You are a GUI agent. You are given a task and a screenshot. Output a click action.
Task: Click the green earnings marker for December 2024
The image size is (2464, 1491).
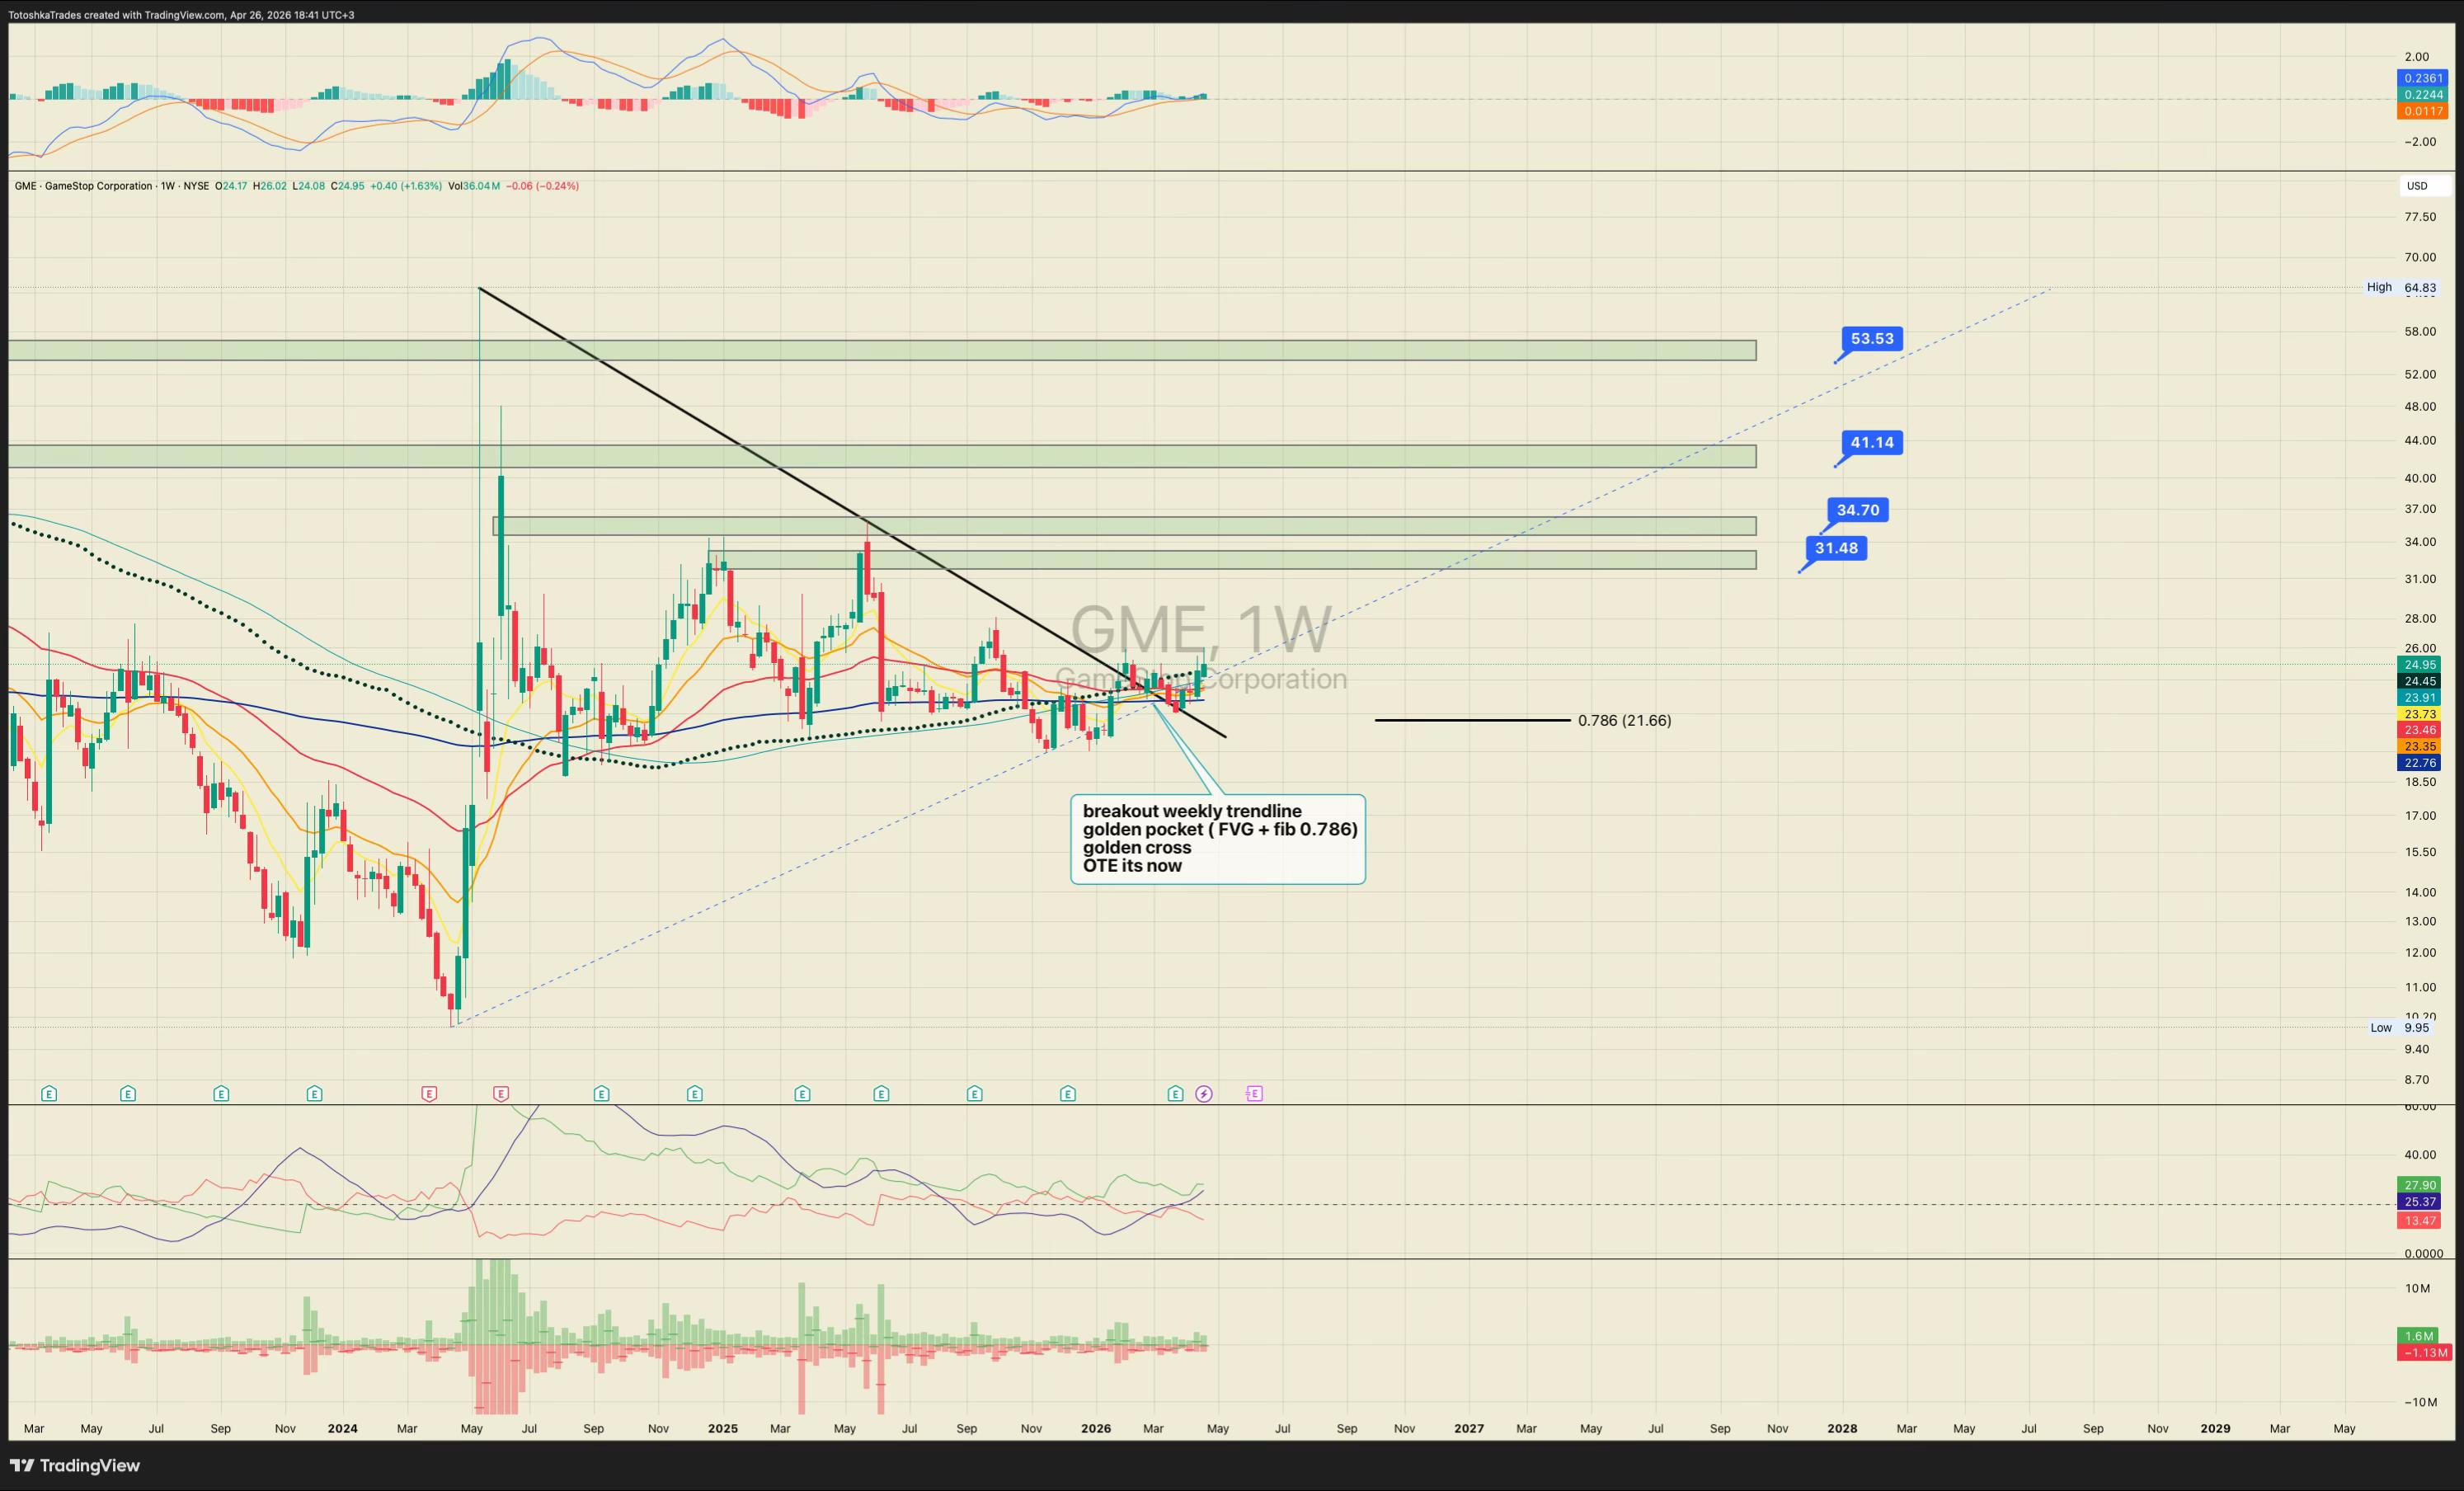pos(695,1094)
